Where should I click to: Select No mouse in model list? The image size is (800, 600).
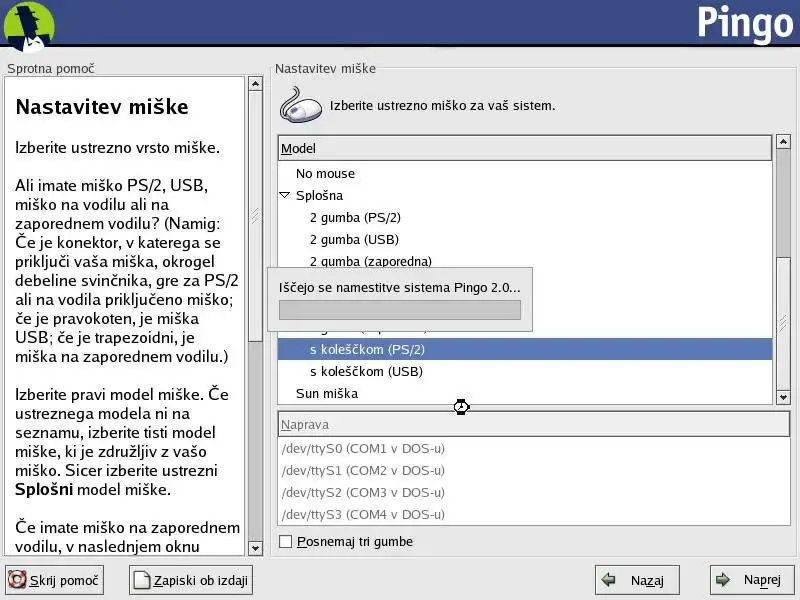[524, 173]
